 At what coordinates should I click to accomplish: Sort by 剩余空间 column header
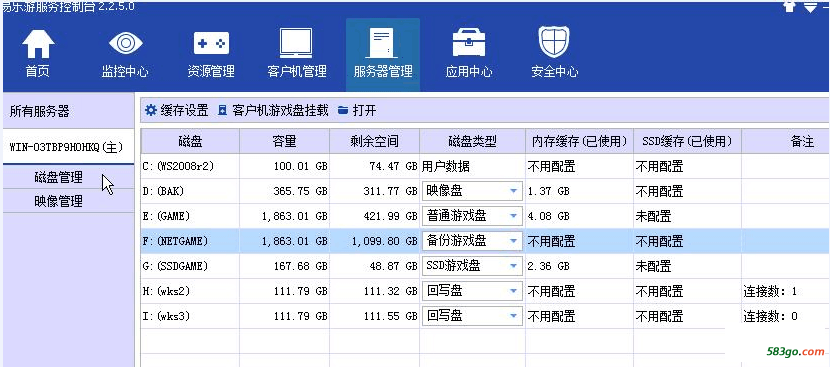[374, 141]
